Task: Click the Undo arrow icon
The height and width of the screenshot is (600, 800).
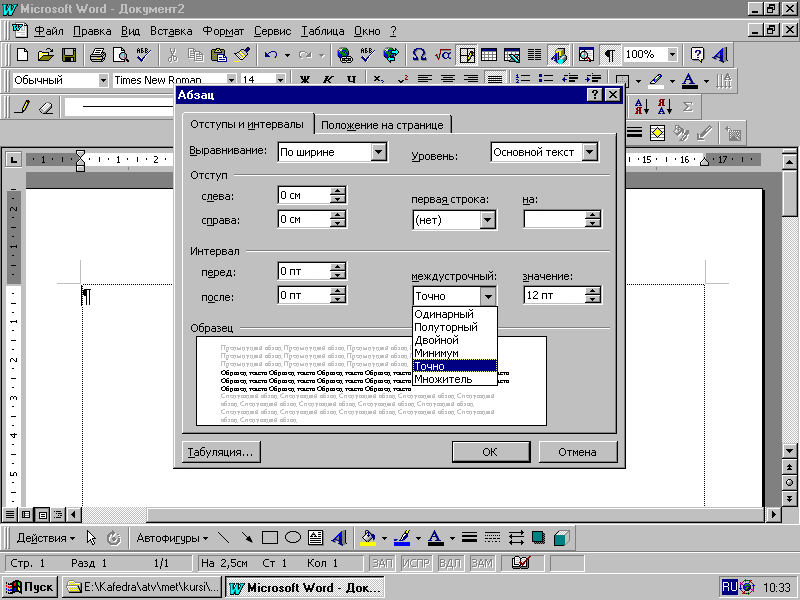Action: pos(271,55)
